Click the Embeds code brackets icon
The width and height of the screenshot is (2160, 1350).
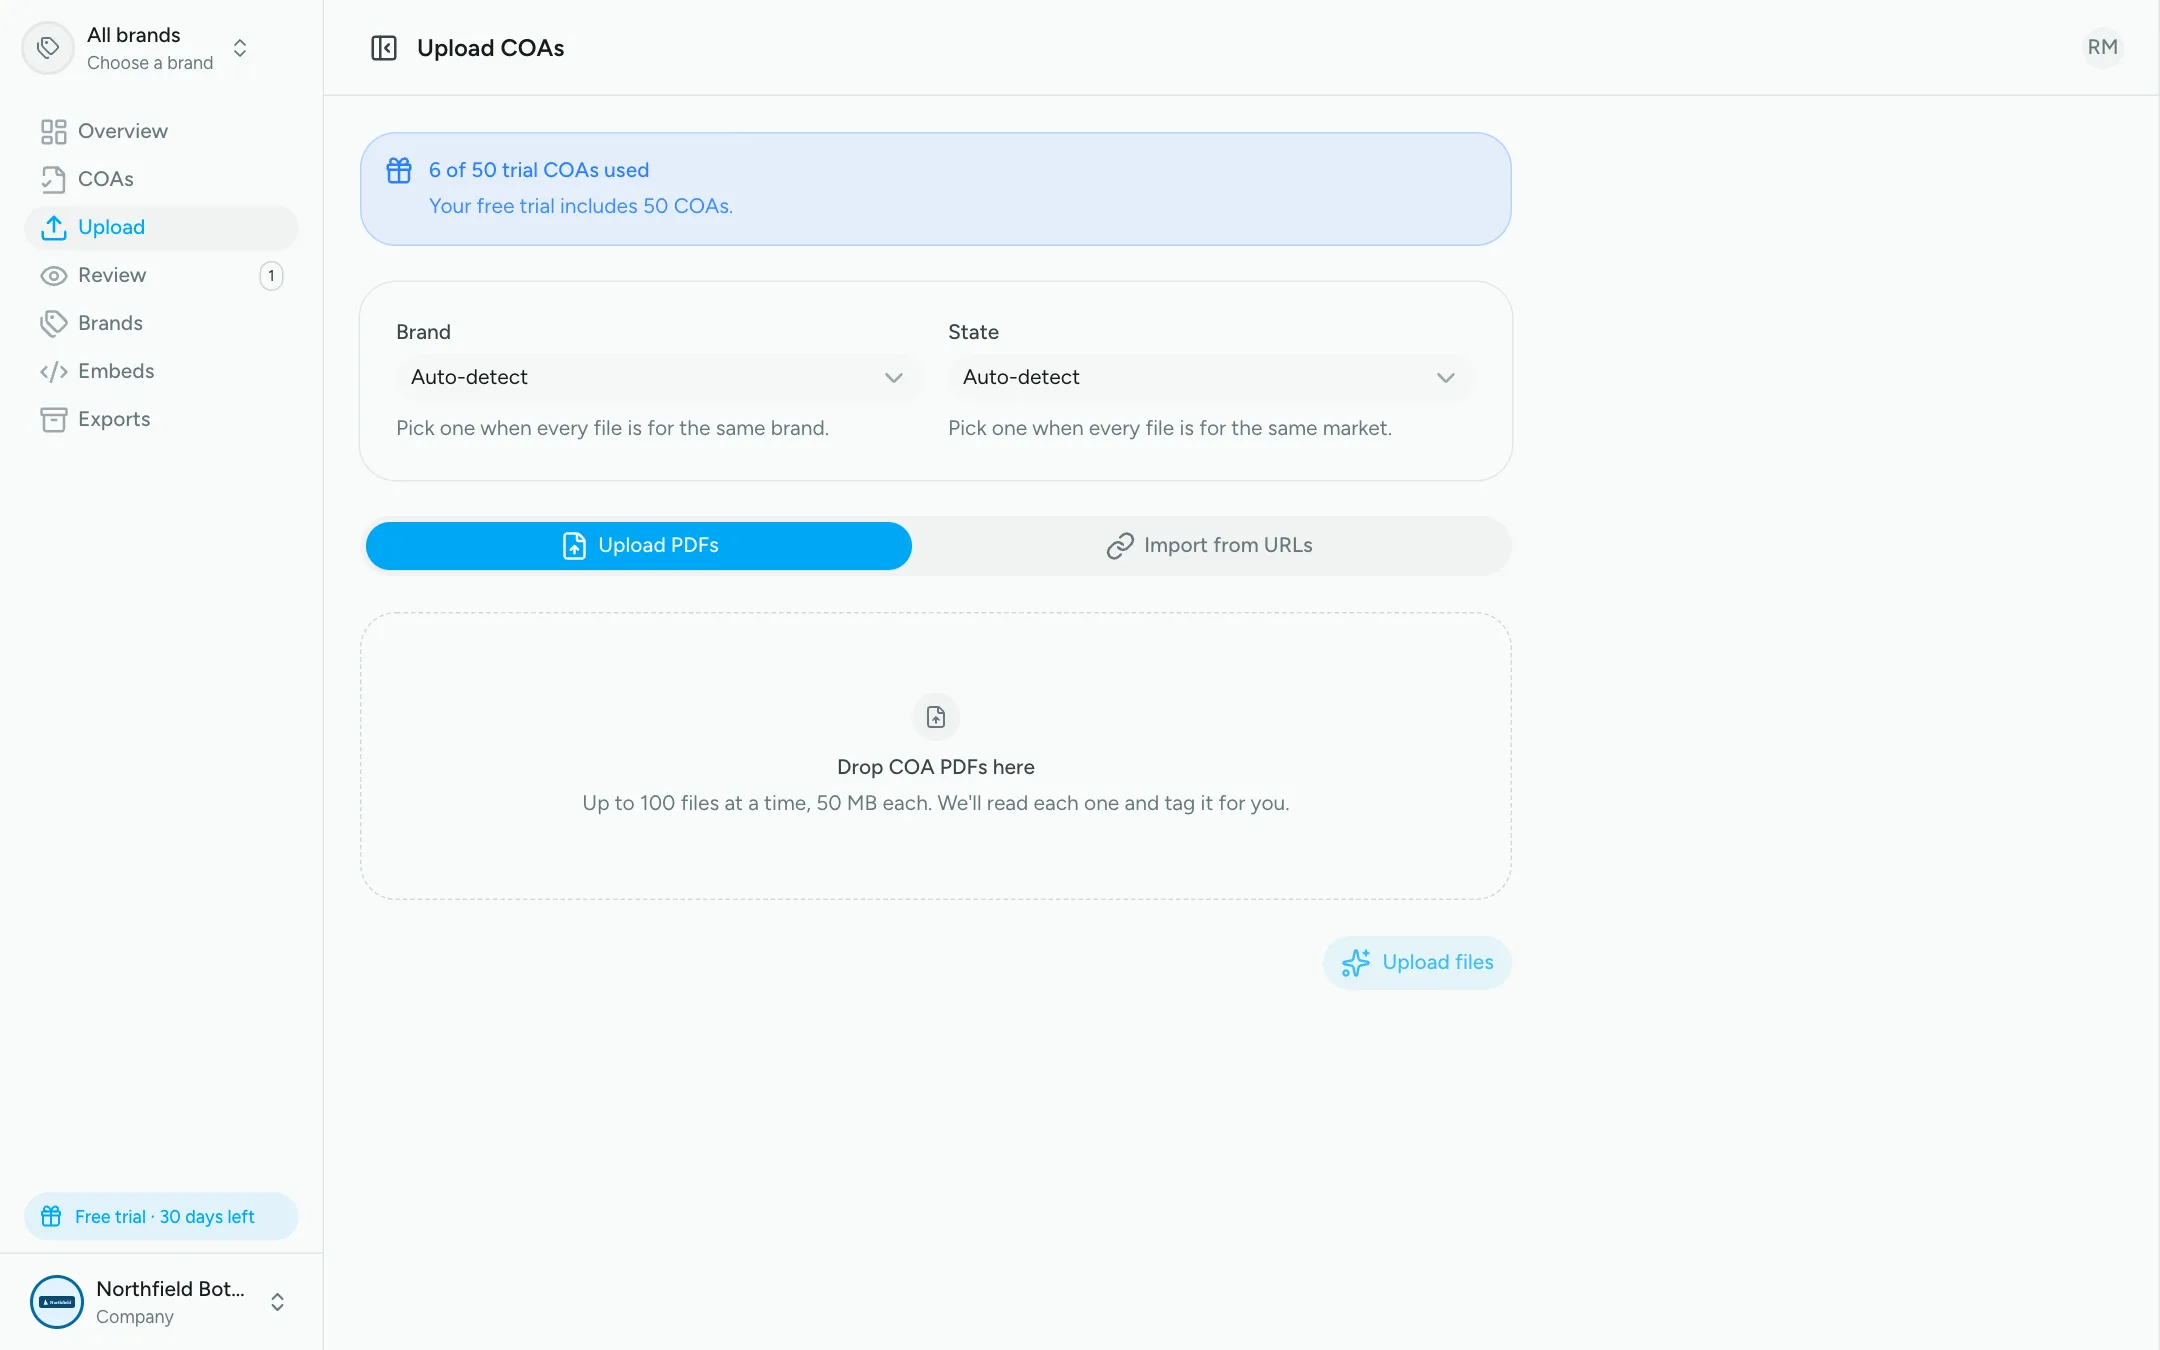coord(53,372)
